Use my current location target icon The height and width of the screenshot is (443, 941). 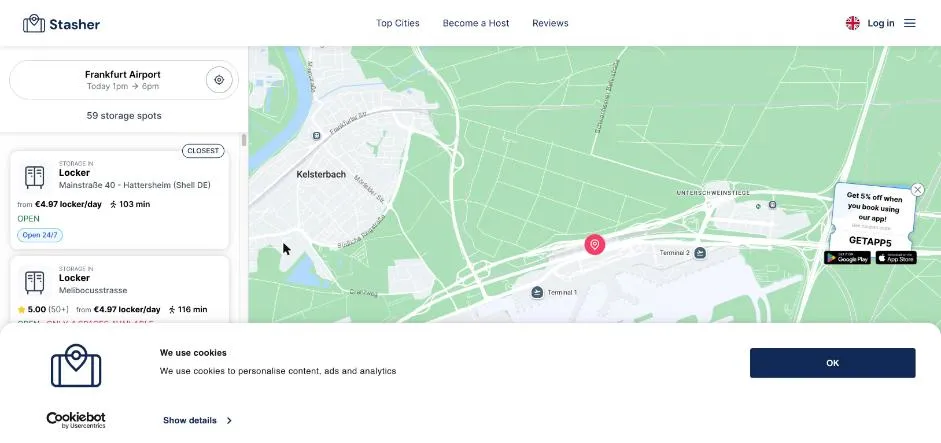[x=219, y=80]
